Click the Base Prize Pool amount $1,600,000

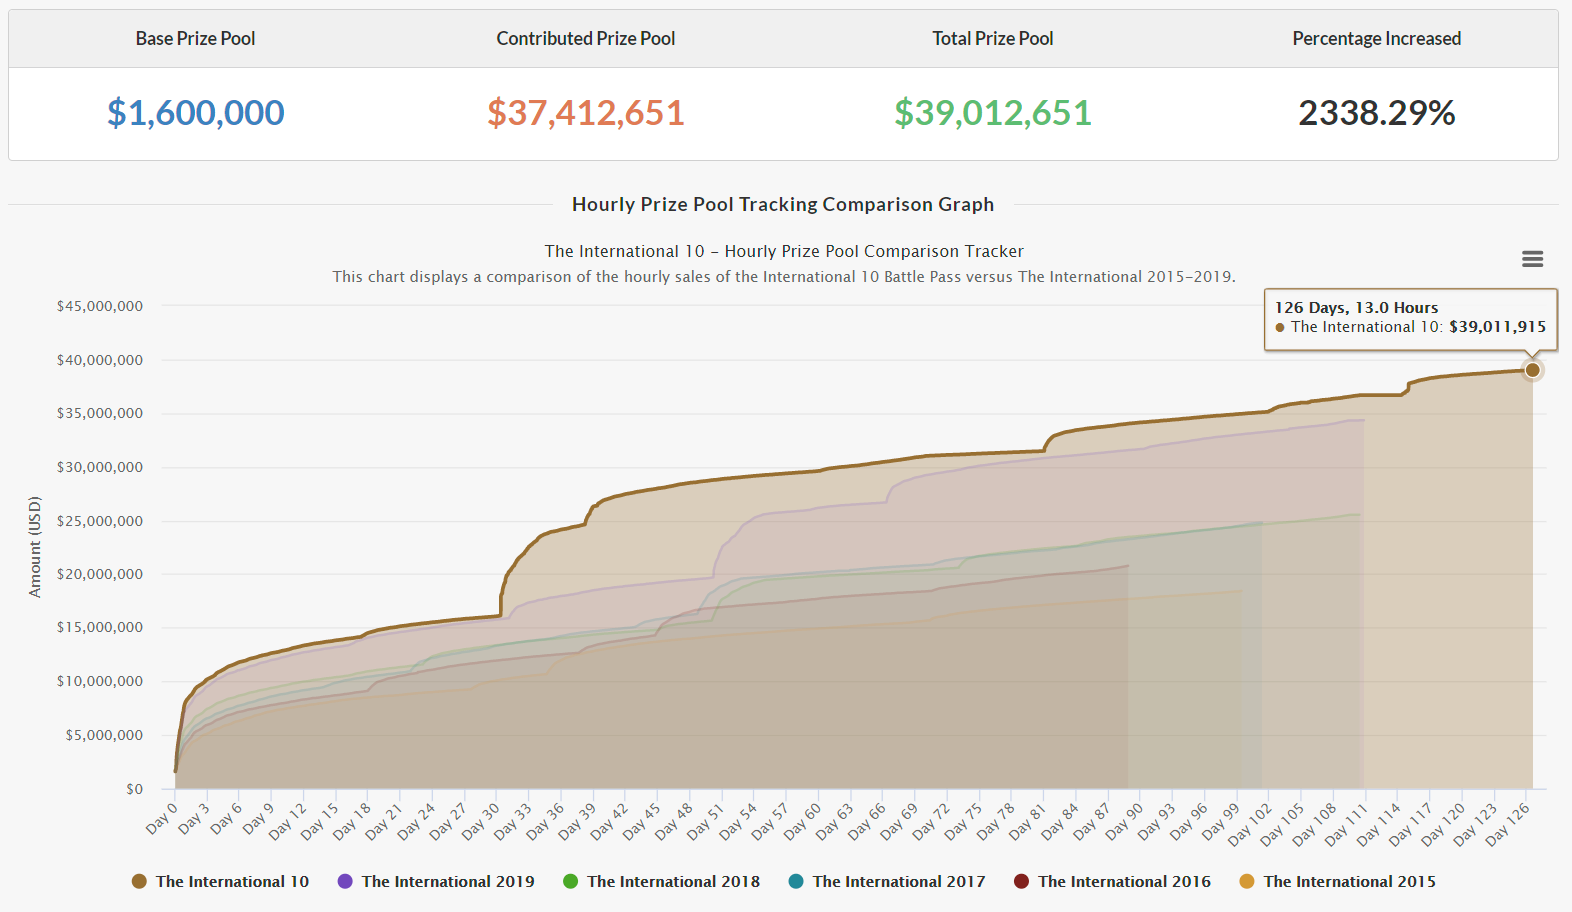[196, 113]
